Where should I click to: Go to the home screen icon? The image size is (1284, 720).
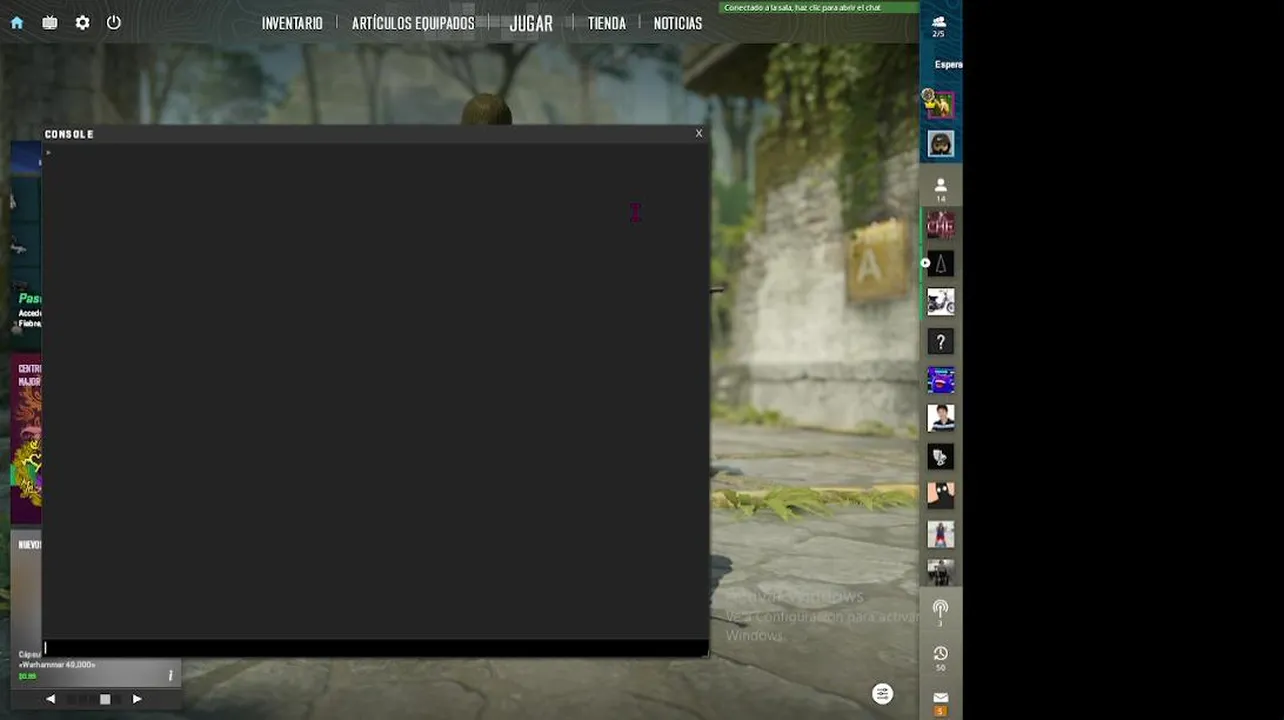click(17, 22)
